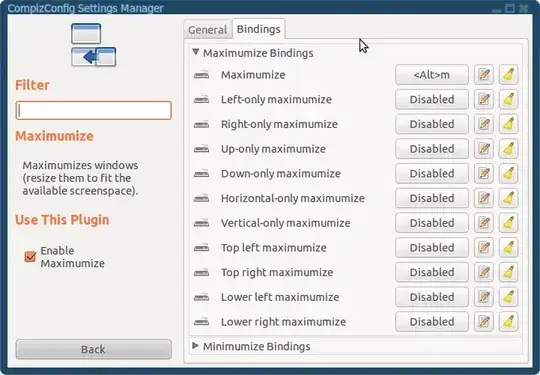Click keyboard icon beside Left-only maximumize

pyautogui.click(x=201, y=100)
